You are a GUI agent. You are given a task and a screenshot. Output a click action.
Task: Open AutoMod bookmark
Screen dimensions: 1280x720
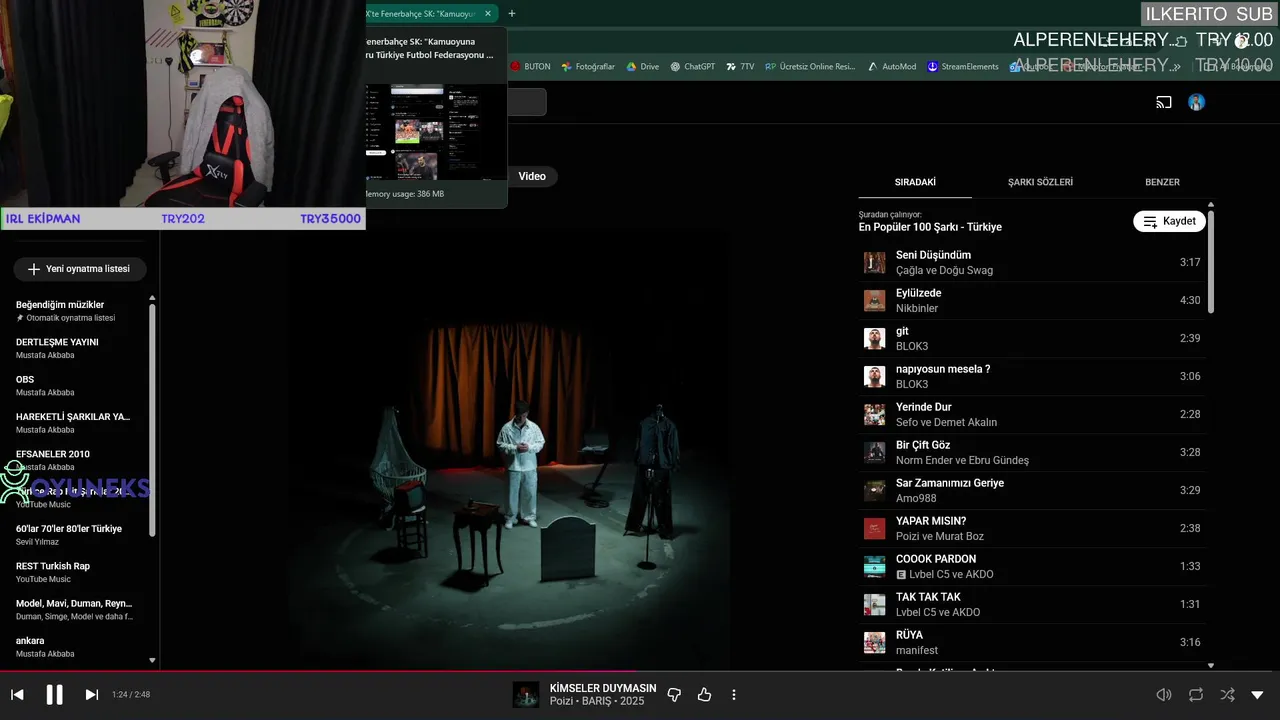(892, 67)
